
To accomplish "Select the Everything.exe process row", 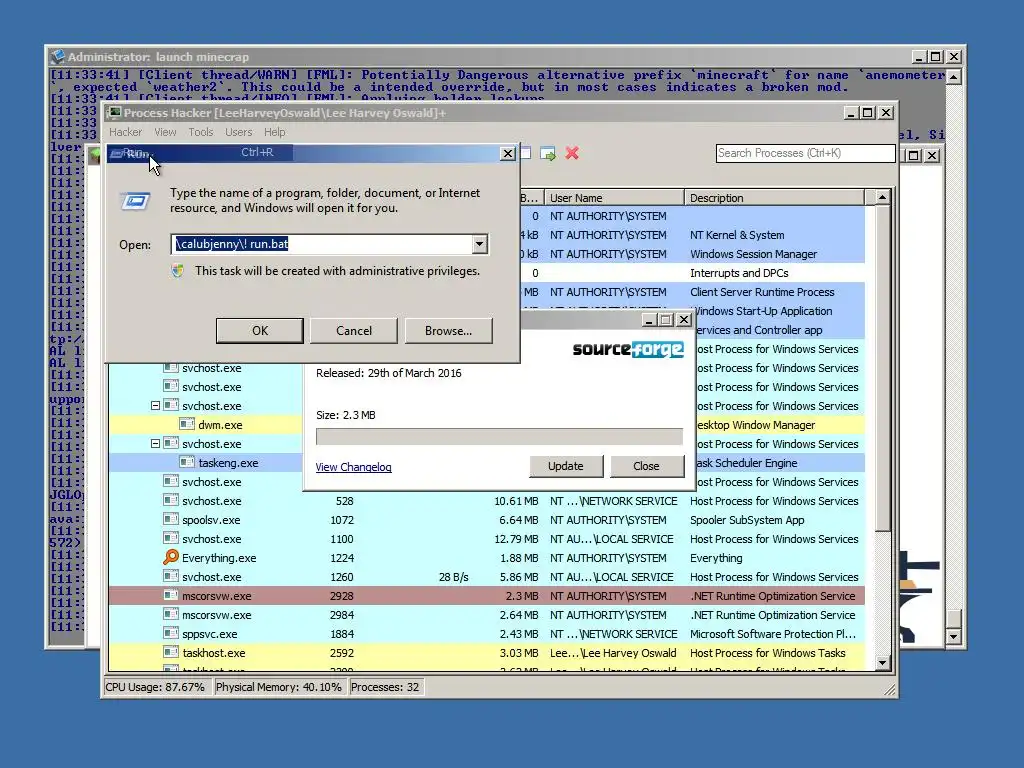I will point(487,558).
